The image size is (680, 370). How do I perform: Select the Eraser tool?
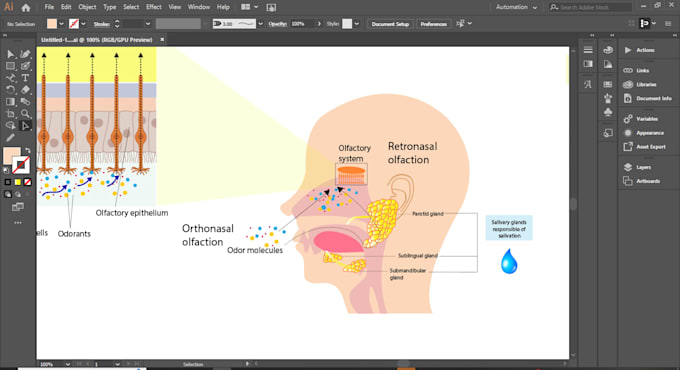(25, 90)
